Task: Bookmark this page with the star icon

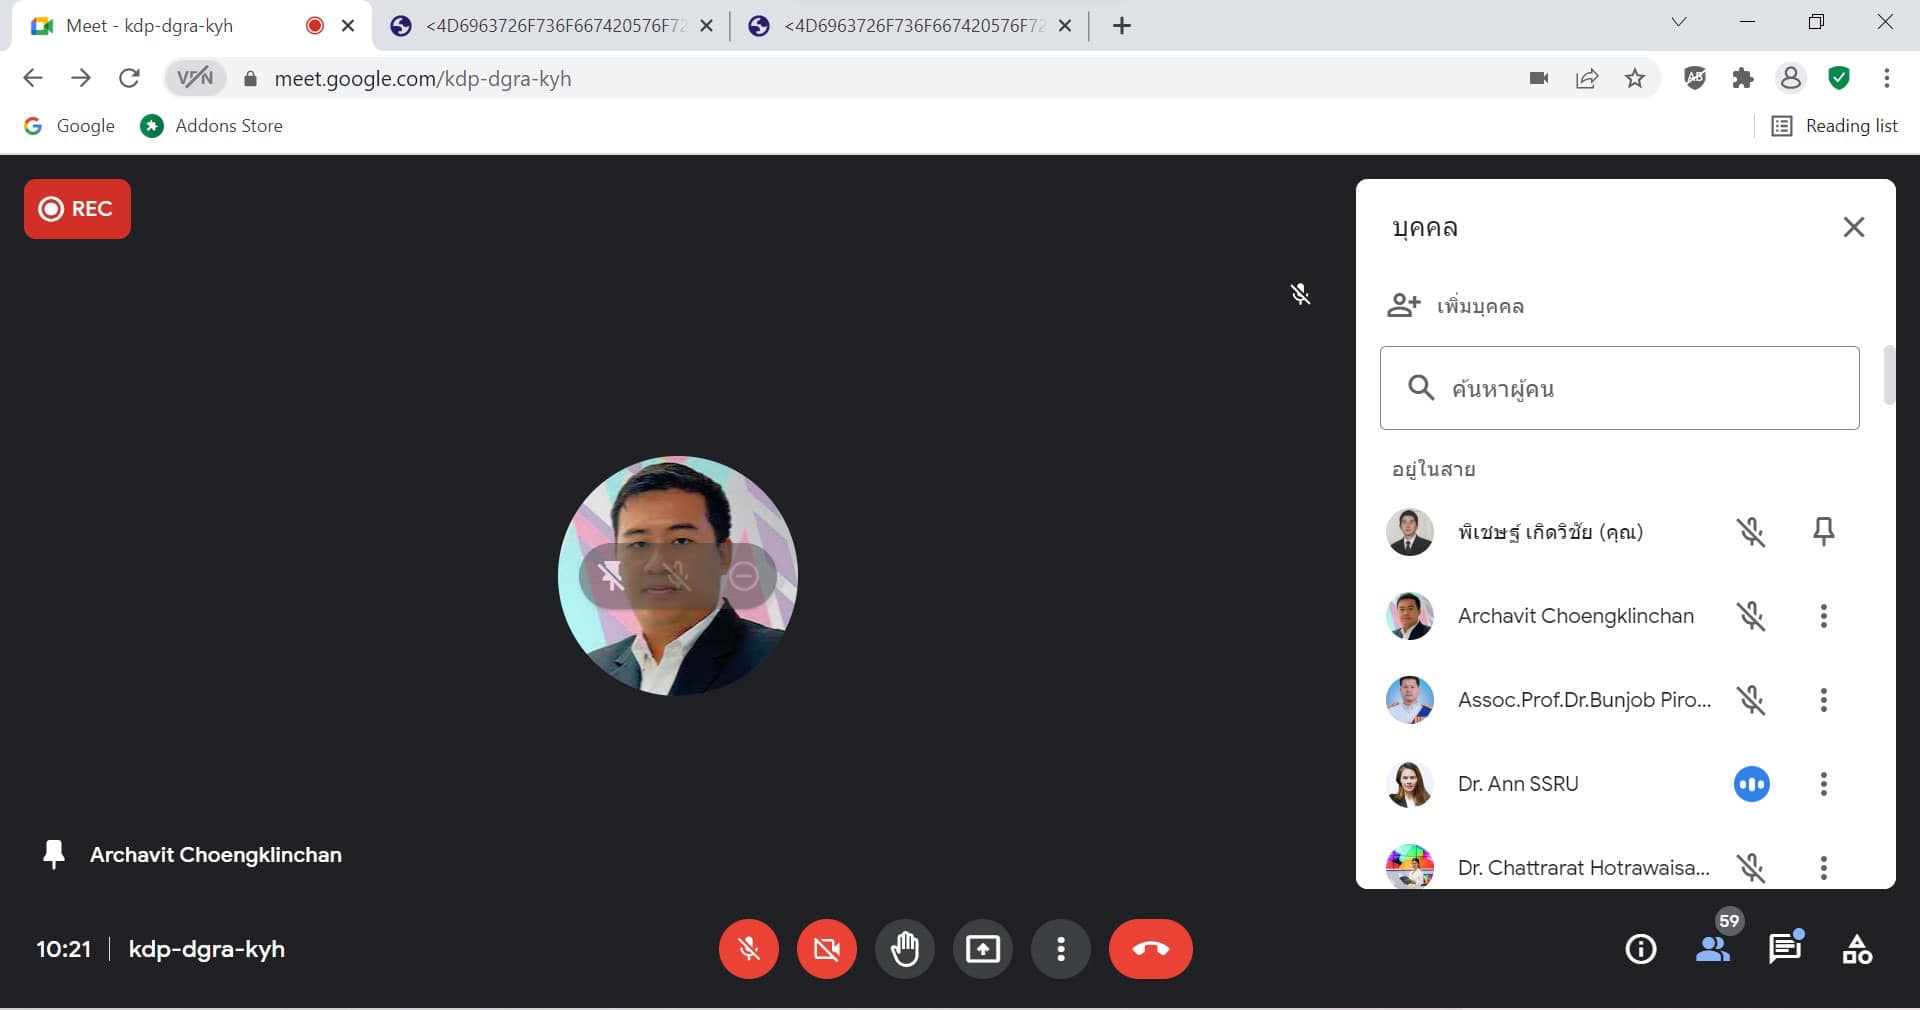Action: tap(1635, 78)
